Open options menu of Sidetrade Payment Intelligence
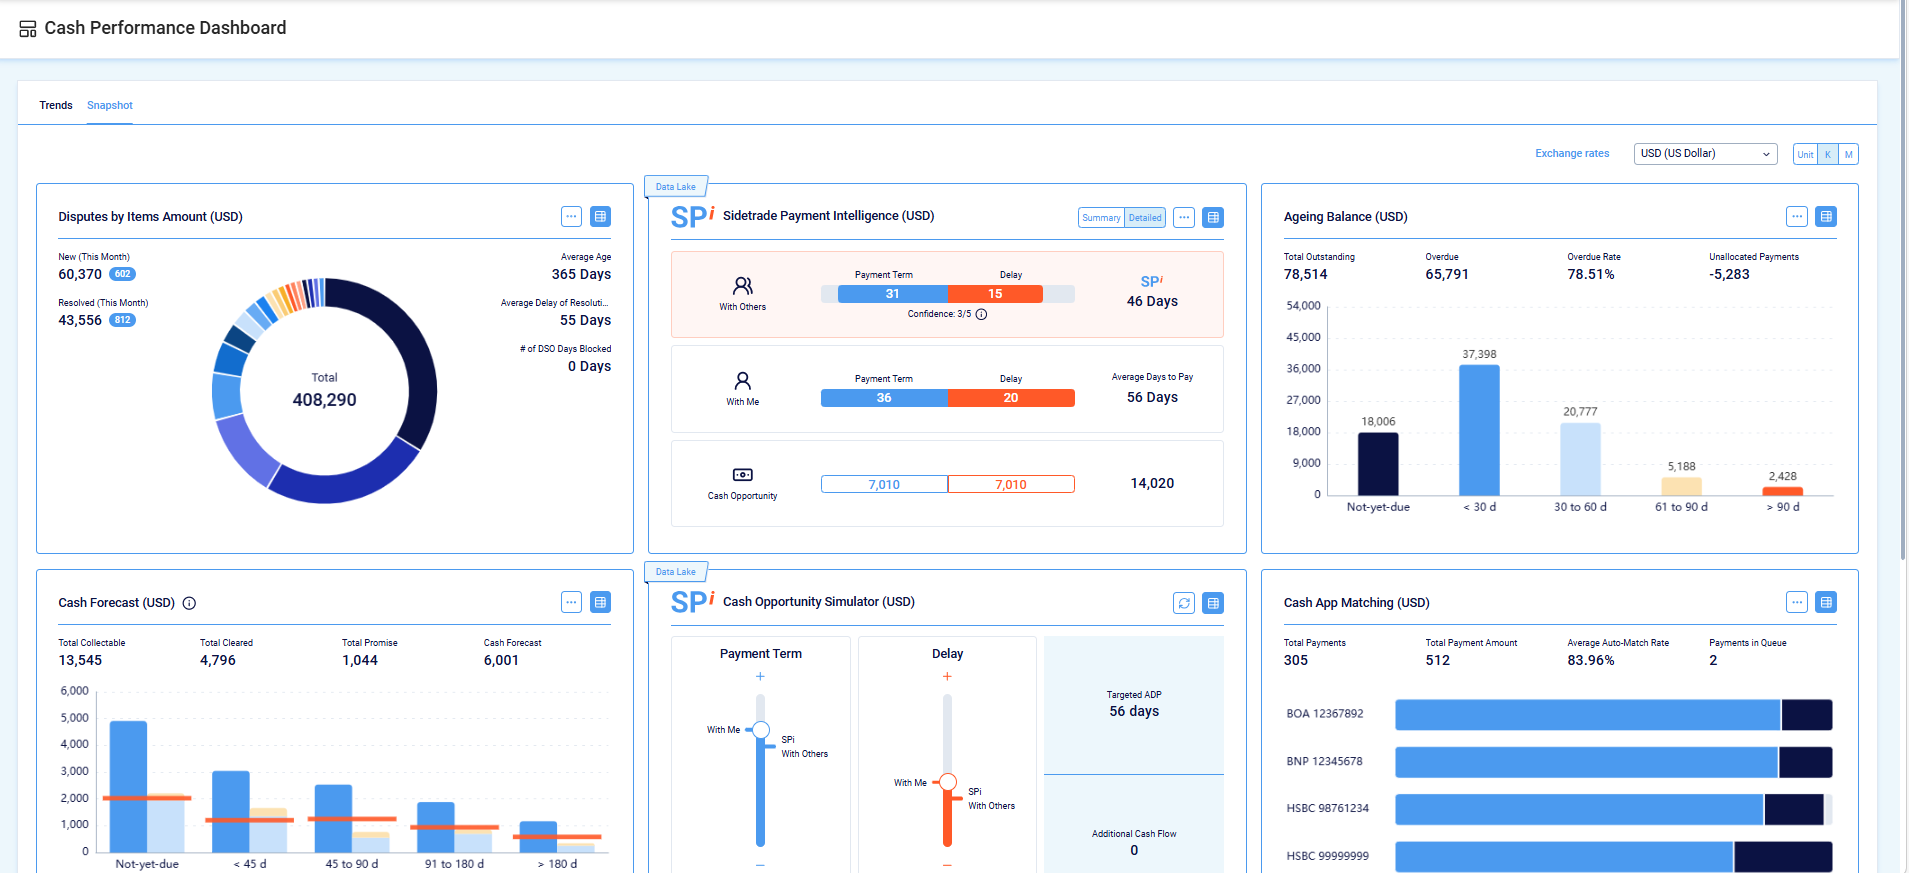 click(x=1184, y=217)
